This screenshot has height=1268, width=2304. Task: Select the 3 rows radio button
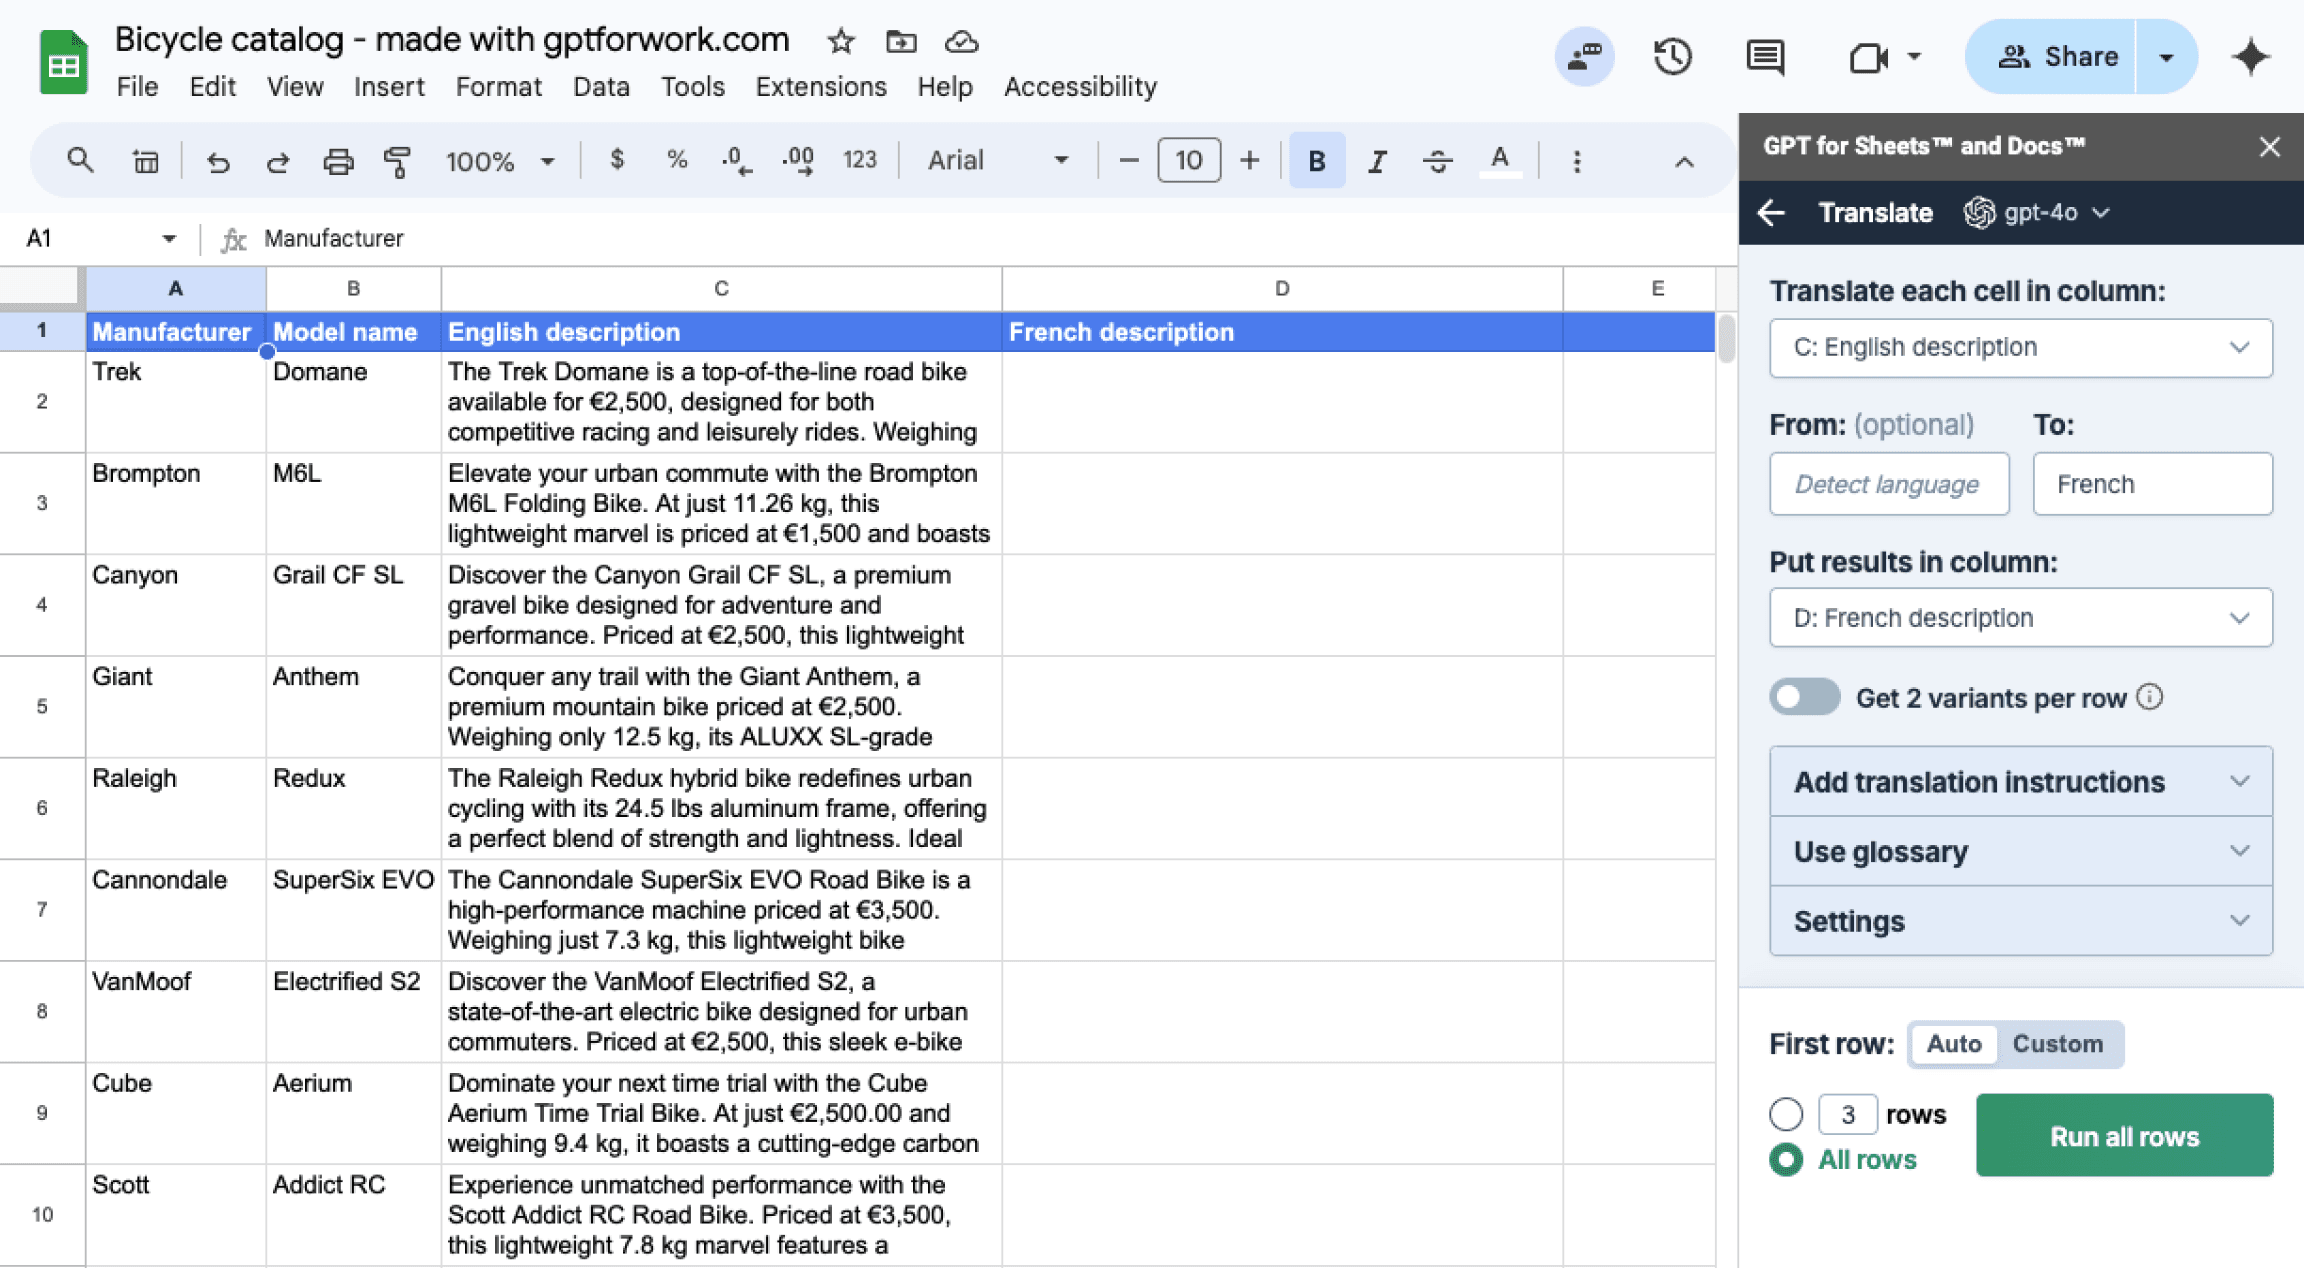point(1786,1113)
